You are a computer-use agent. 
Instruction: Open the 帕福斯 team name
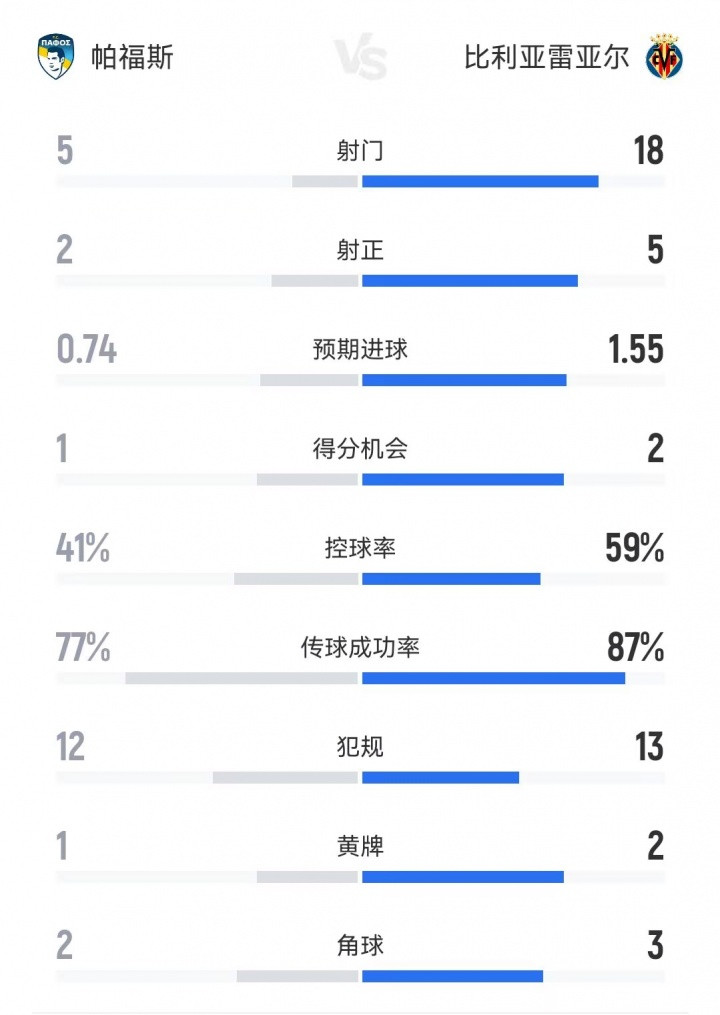[132, 57]
